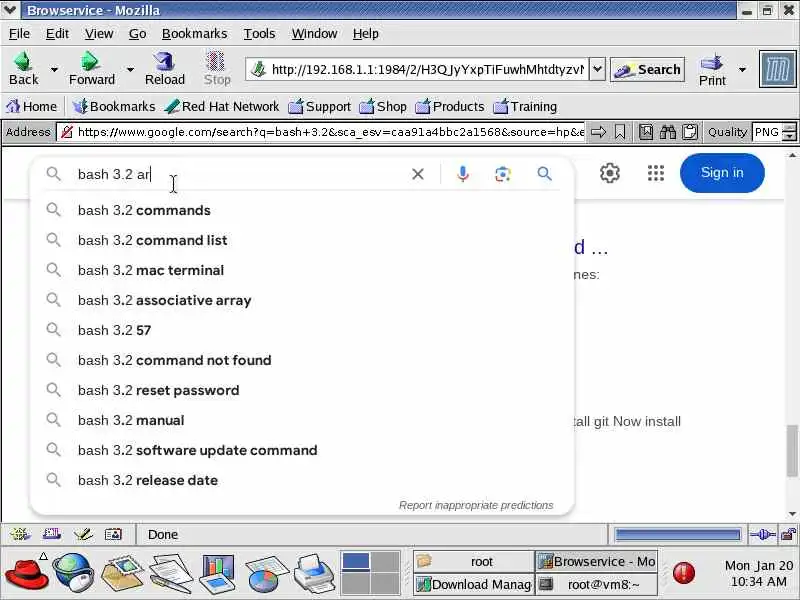This screenshot has width=800, height=600.
Task: Click the binoculars find icon
Action: coord(667,132)
